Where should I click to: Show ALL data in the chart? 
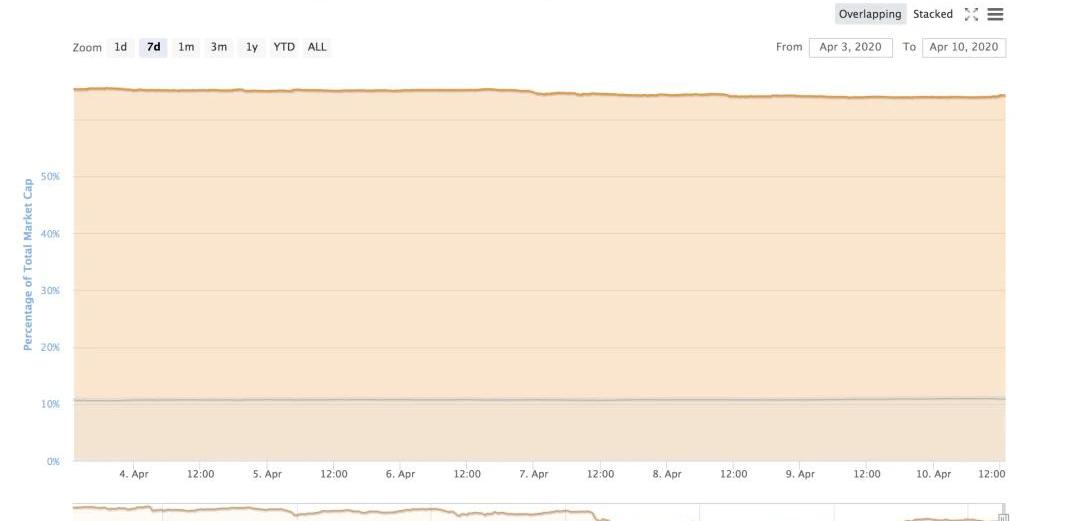[317, 47]
